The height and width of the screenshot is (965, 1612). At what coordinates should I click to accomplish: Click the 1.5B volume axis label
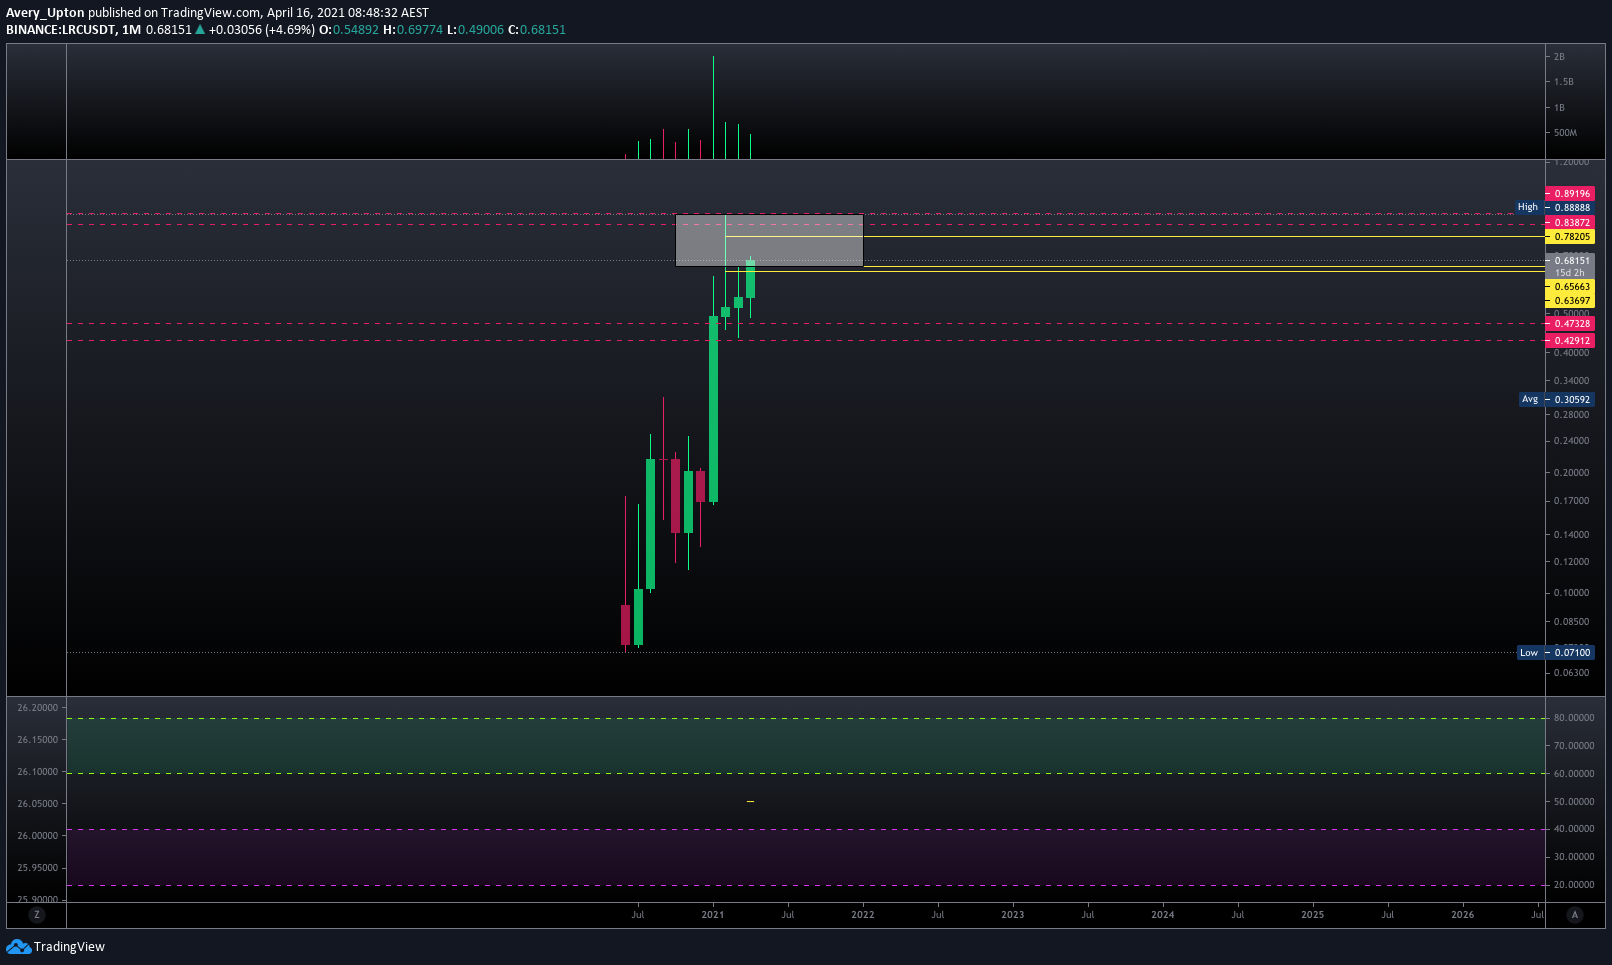[x=1564, y=82]
